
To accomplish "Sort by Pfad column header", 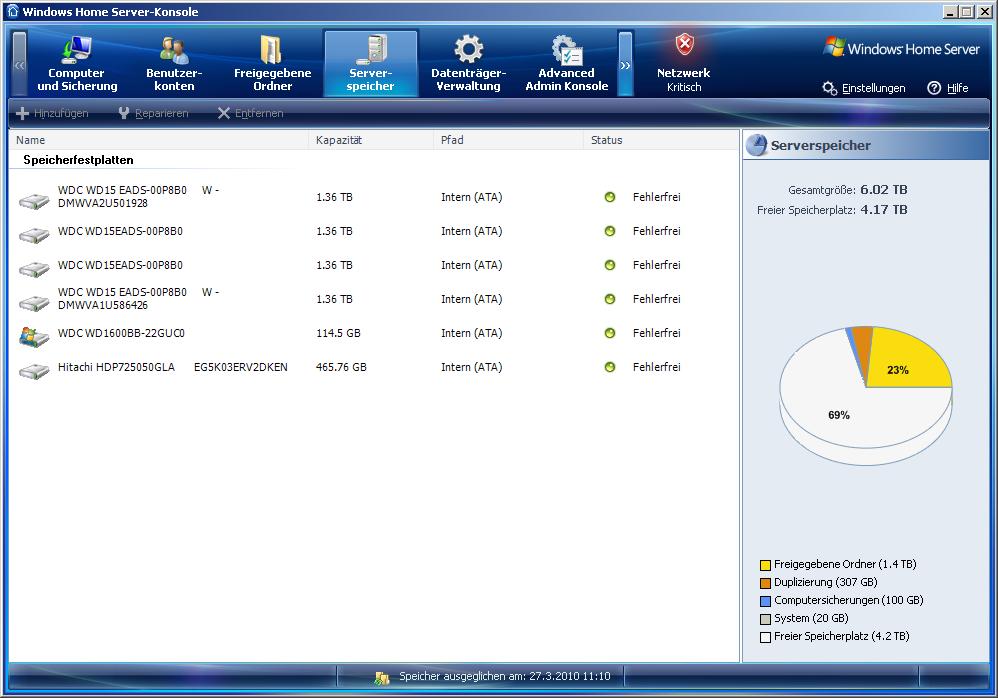I will 509,140.
